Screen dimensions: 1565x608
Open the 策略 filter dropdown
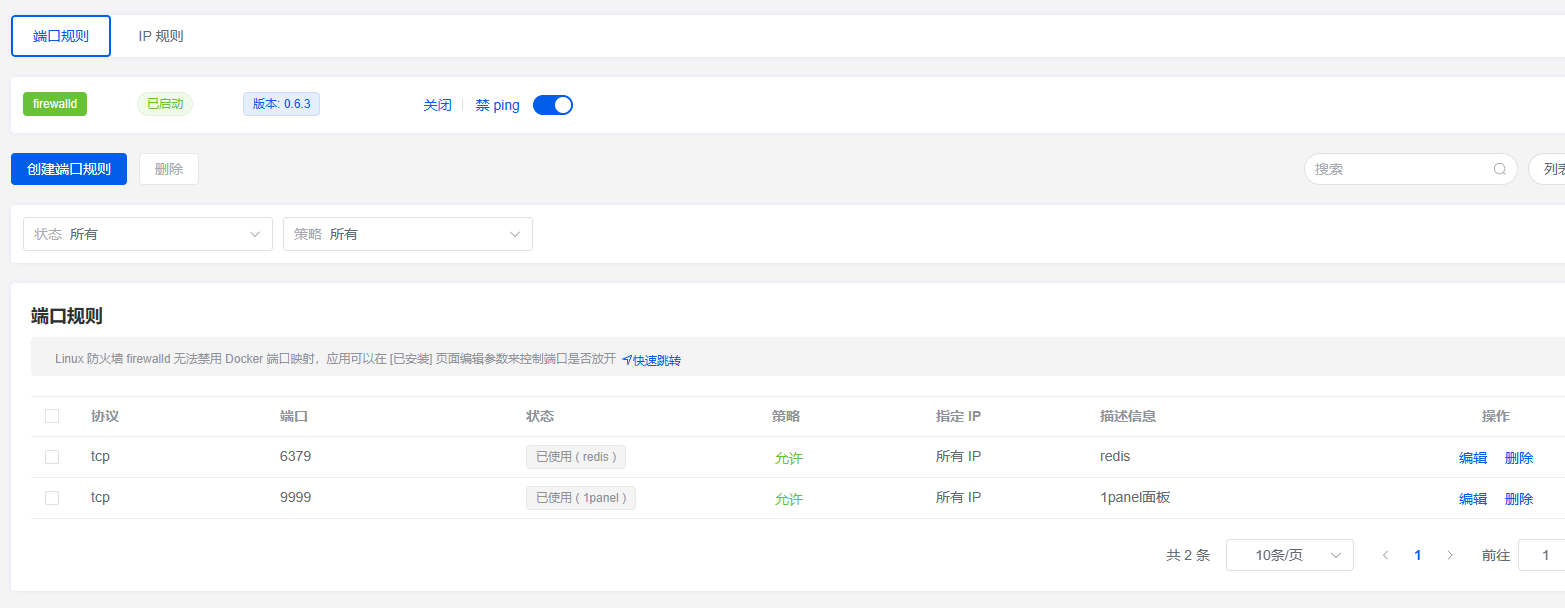pyautogui.click(x=408, y=234)
